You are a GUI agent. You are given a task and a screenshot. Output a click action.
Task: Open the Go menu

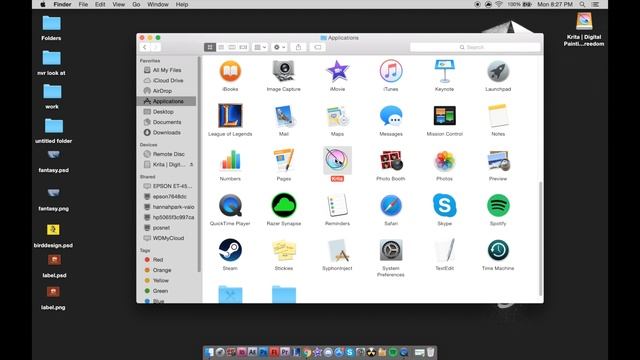(x=136, y=4)
